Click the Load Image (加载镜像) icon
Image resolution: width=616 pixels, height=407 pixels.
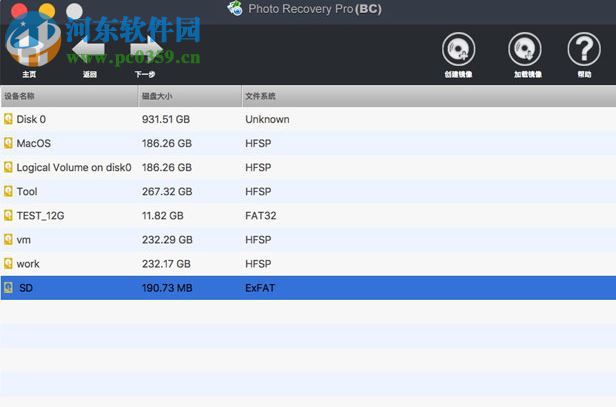[525, 50]
